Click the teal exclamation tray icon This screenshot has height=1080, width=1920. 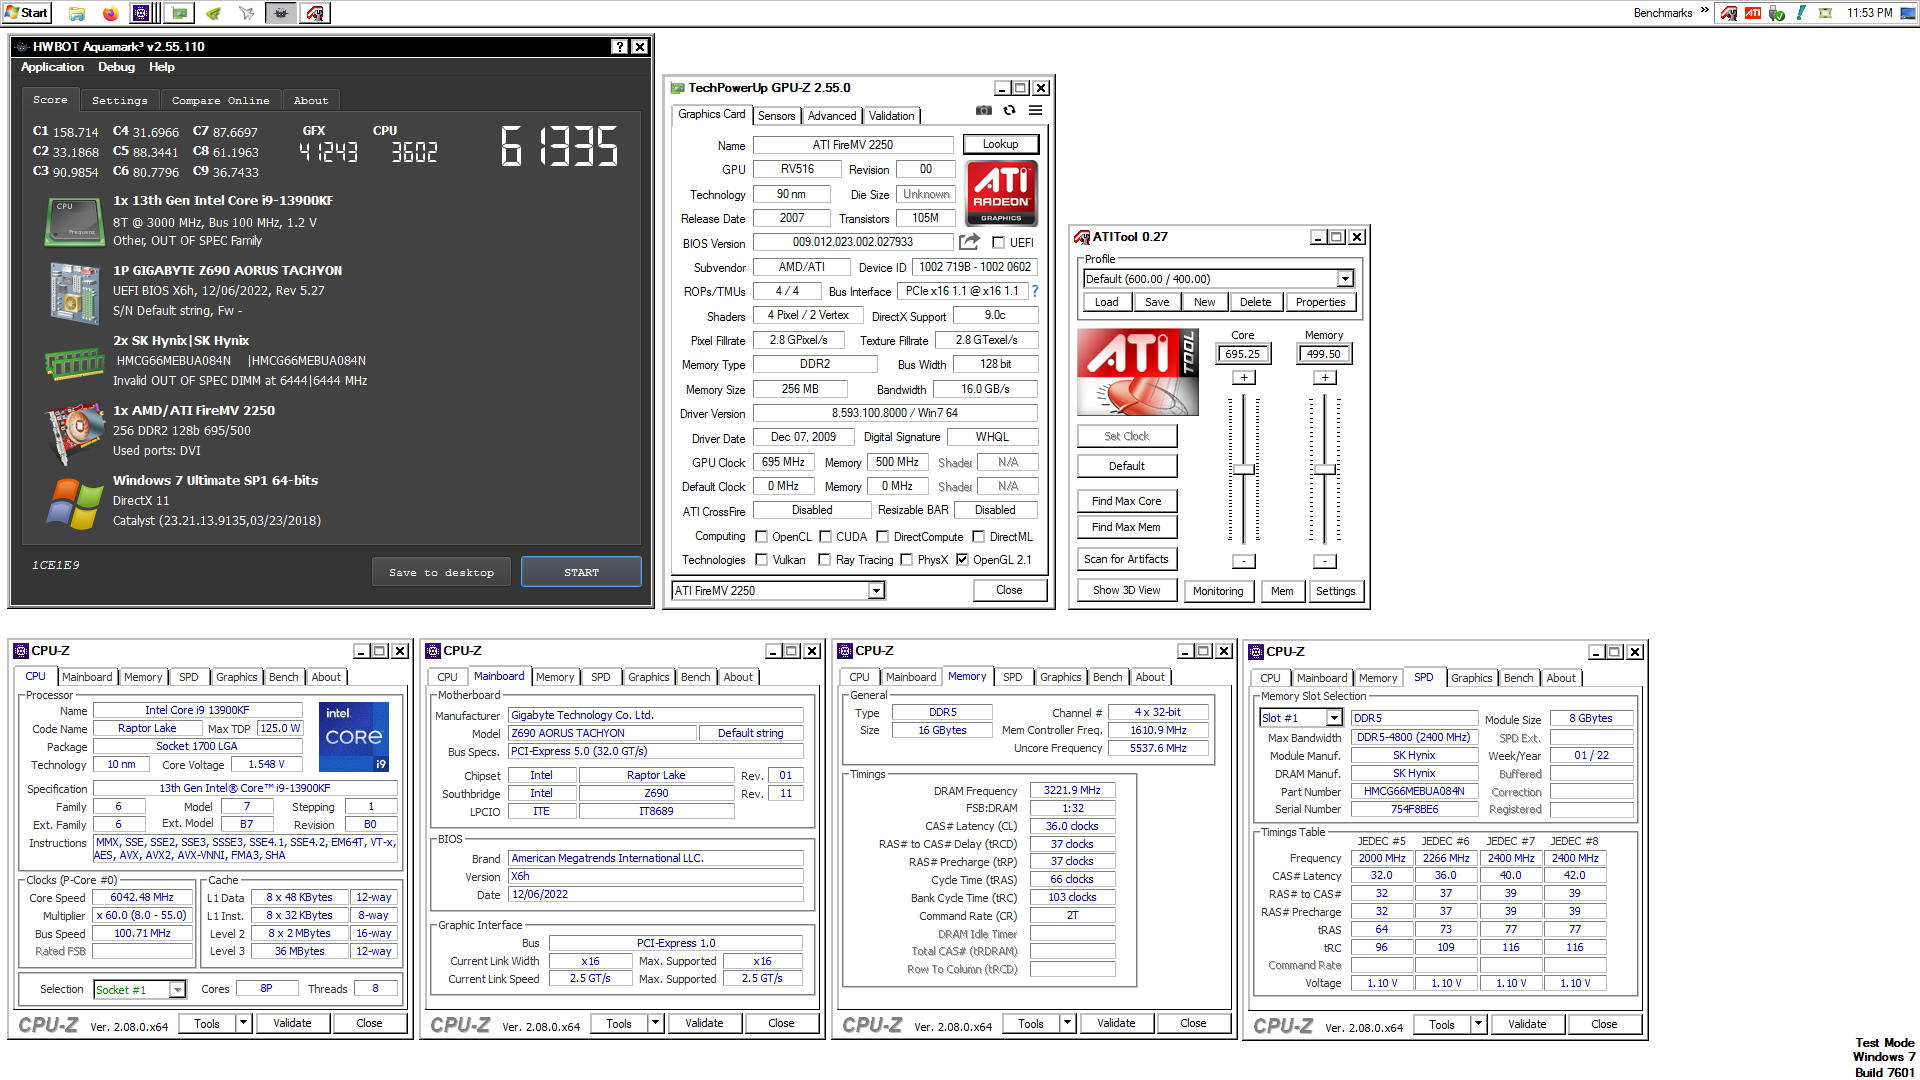click(x=1801, y=13)
